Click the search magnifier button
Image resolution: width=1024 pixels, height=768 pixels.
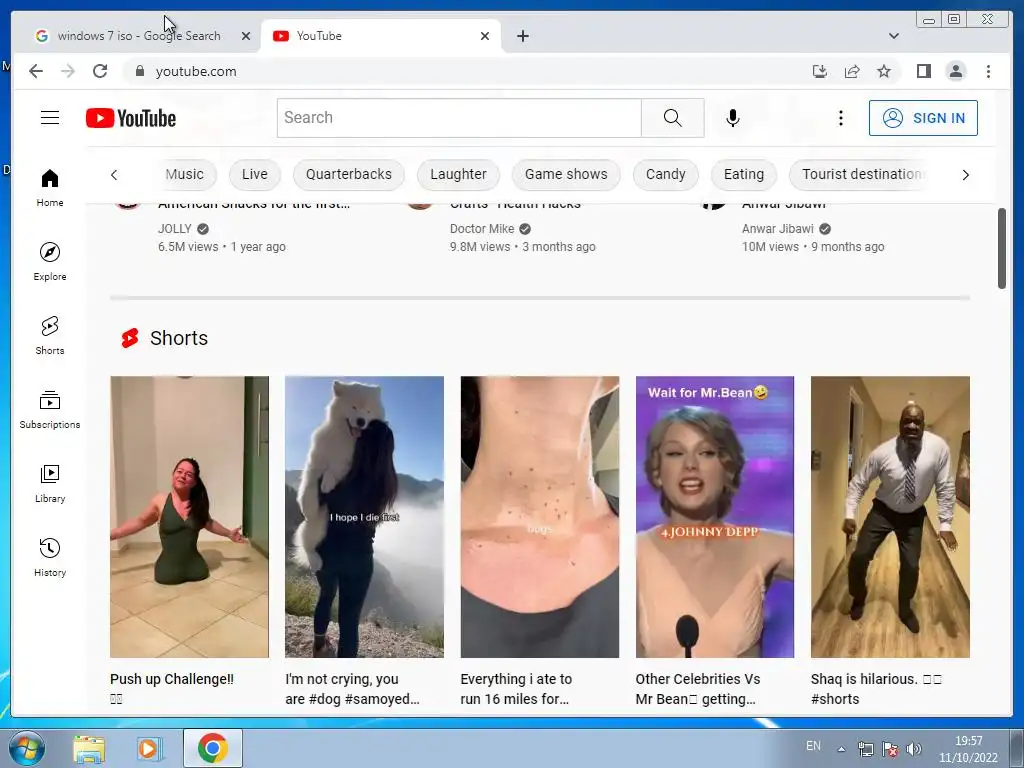click(x=673, y=118)
